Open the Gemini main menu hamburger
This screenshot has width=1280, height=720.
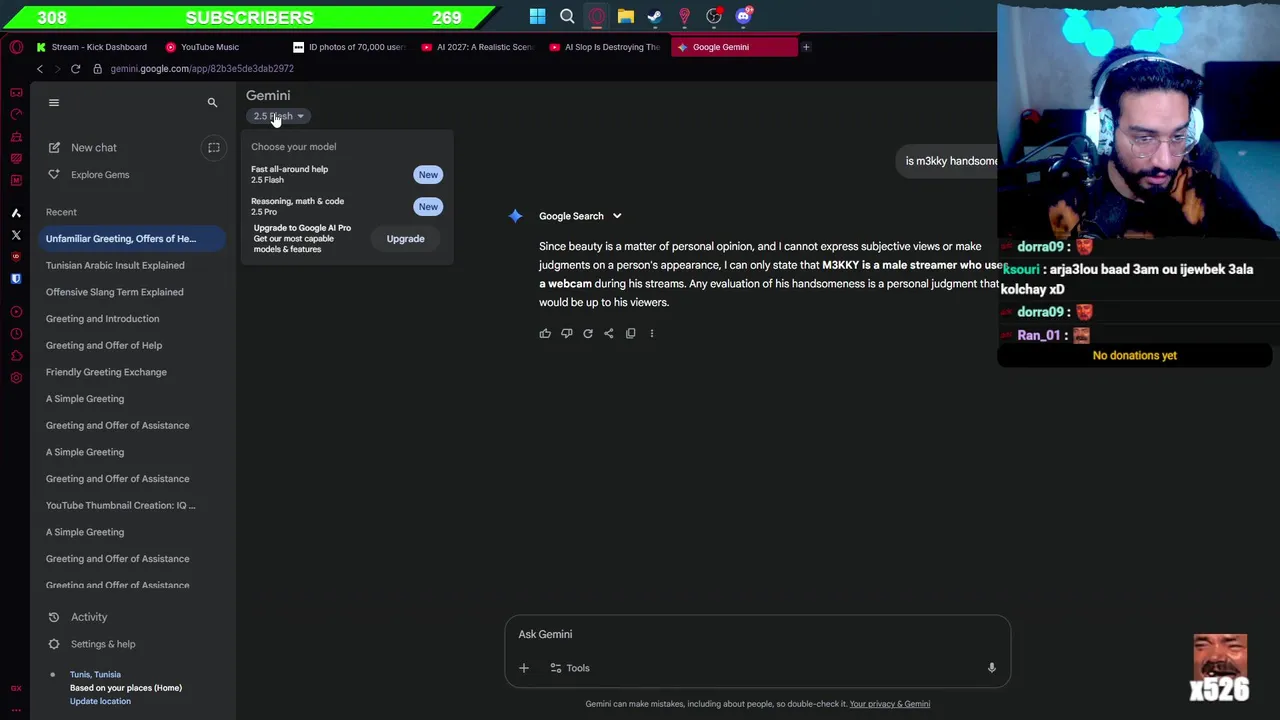pos(54,102)
